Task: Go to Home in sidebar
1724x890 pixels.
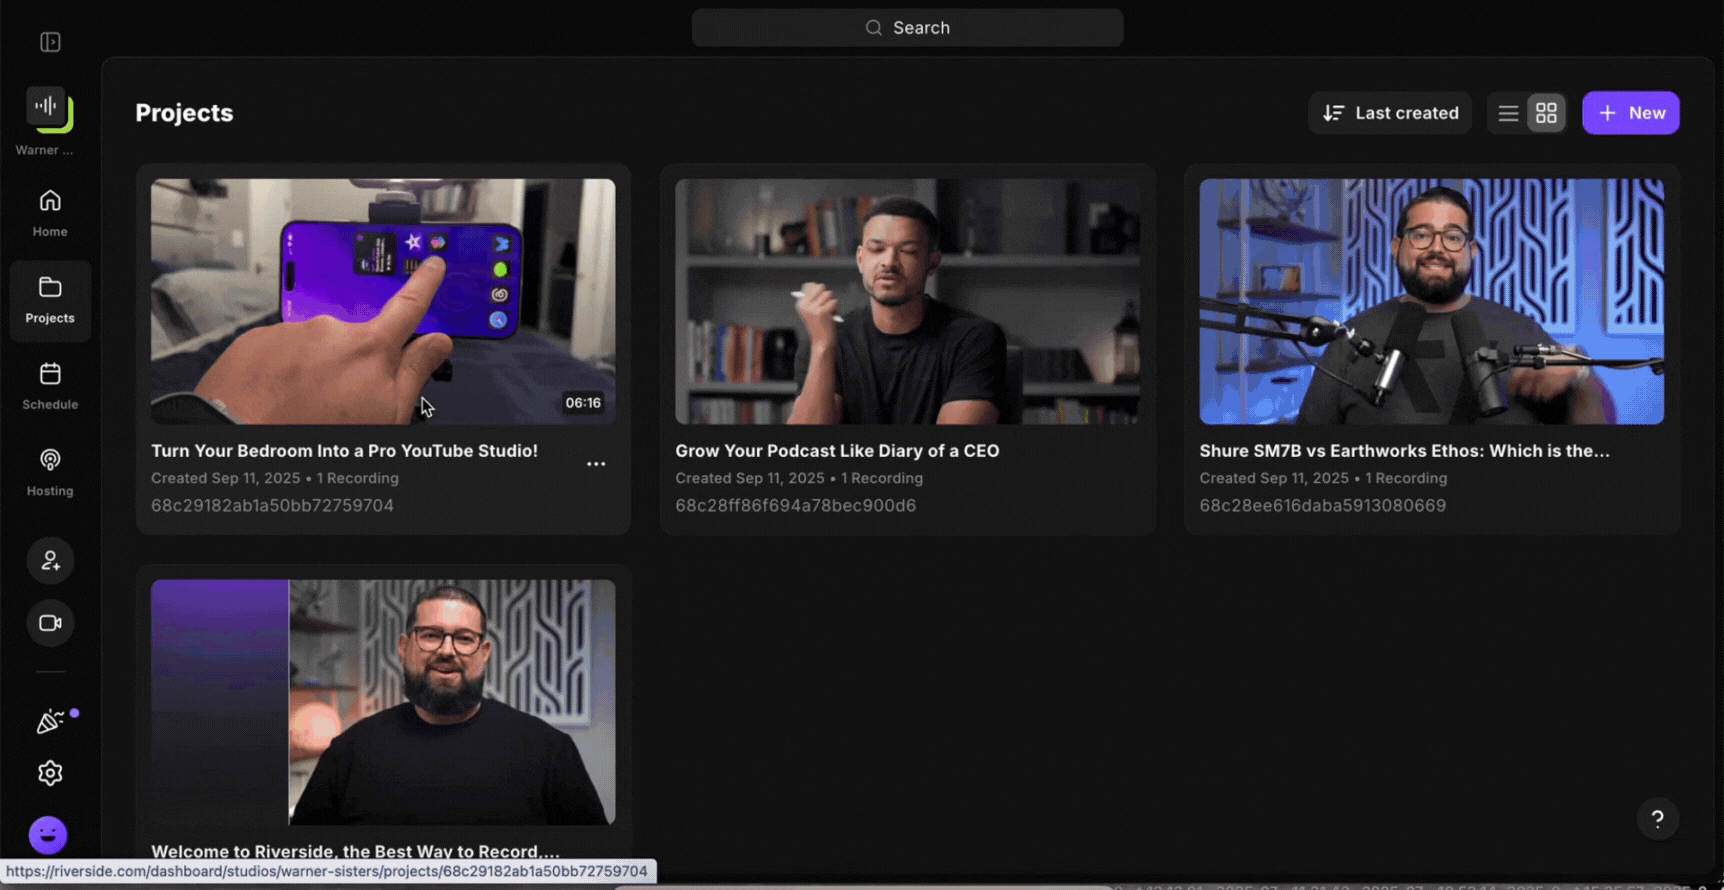Action: 50,213
